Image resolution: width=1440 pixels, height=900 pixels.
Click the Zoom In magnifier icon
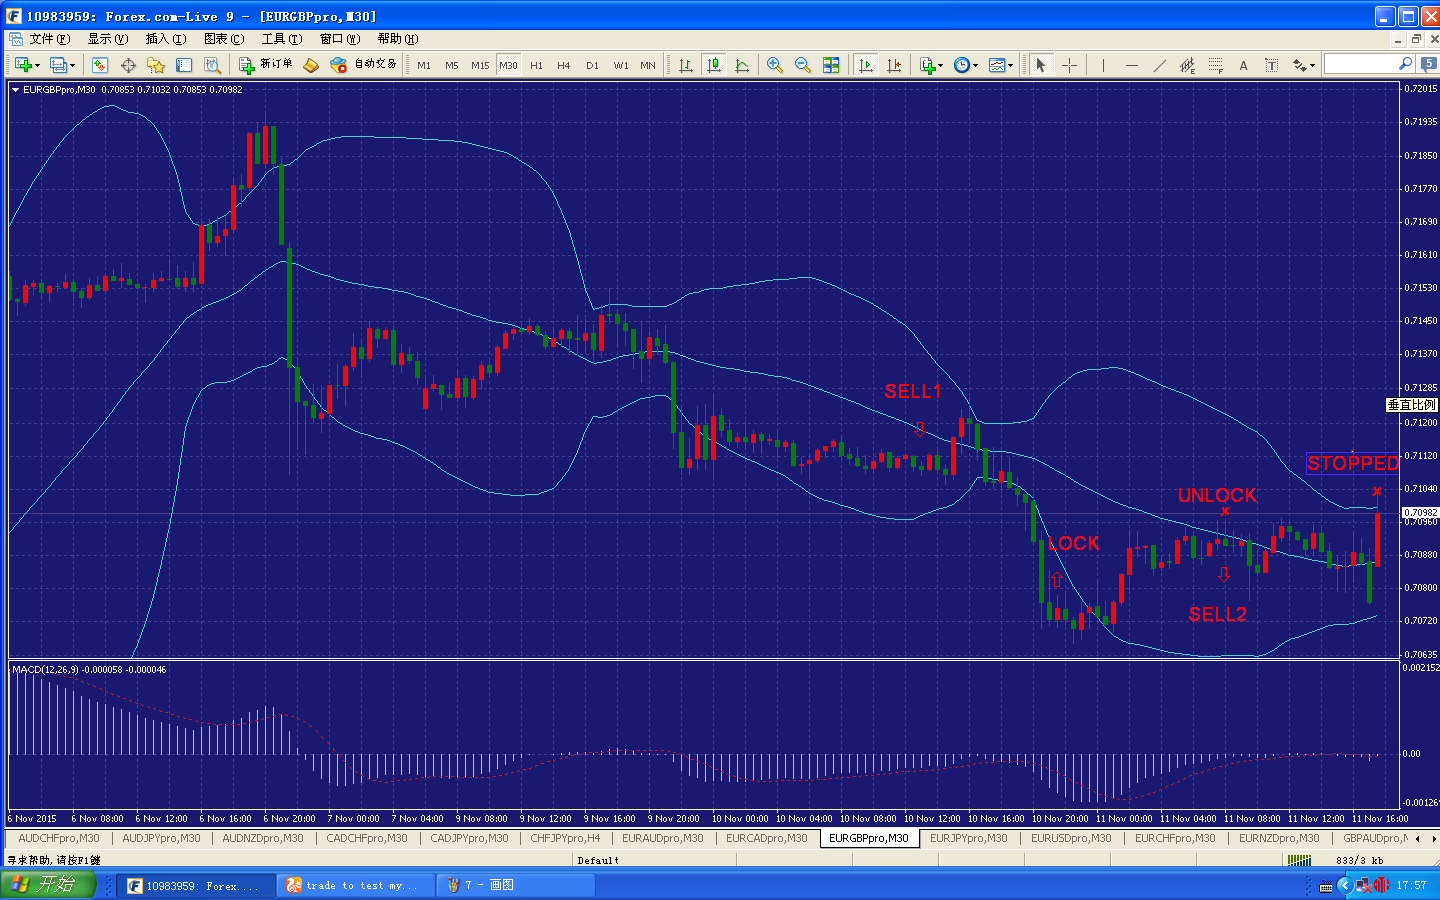(x=774, y=65)
